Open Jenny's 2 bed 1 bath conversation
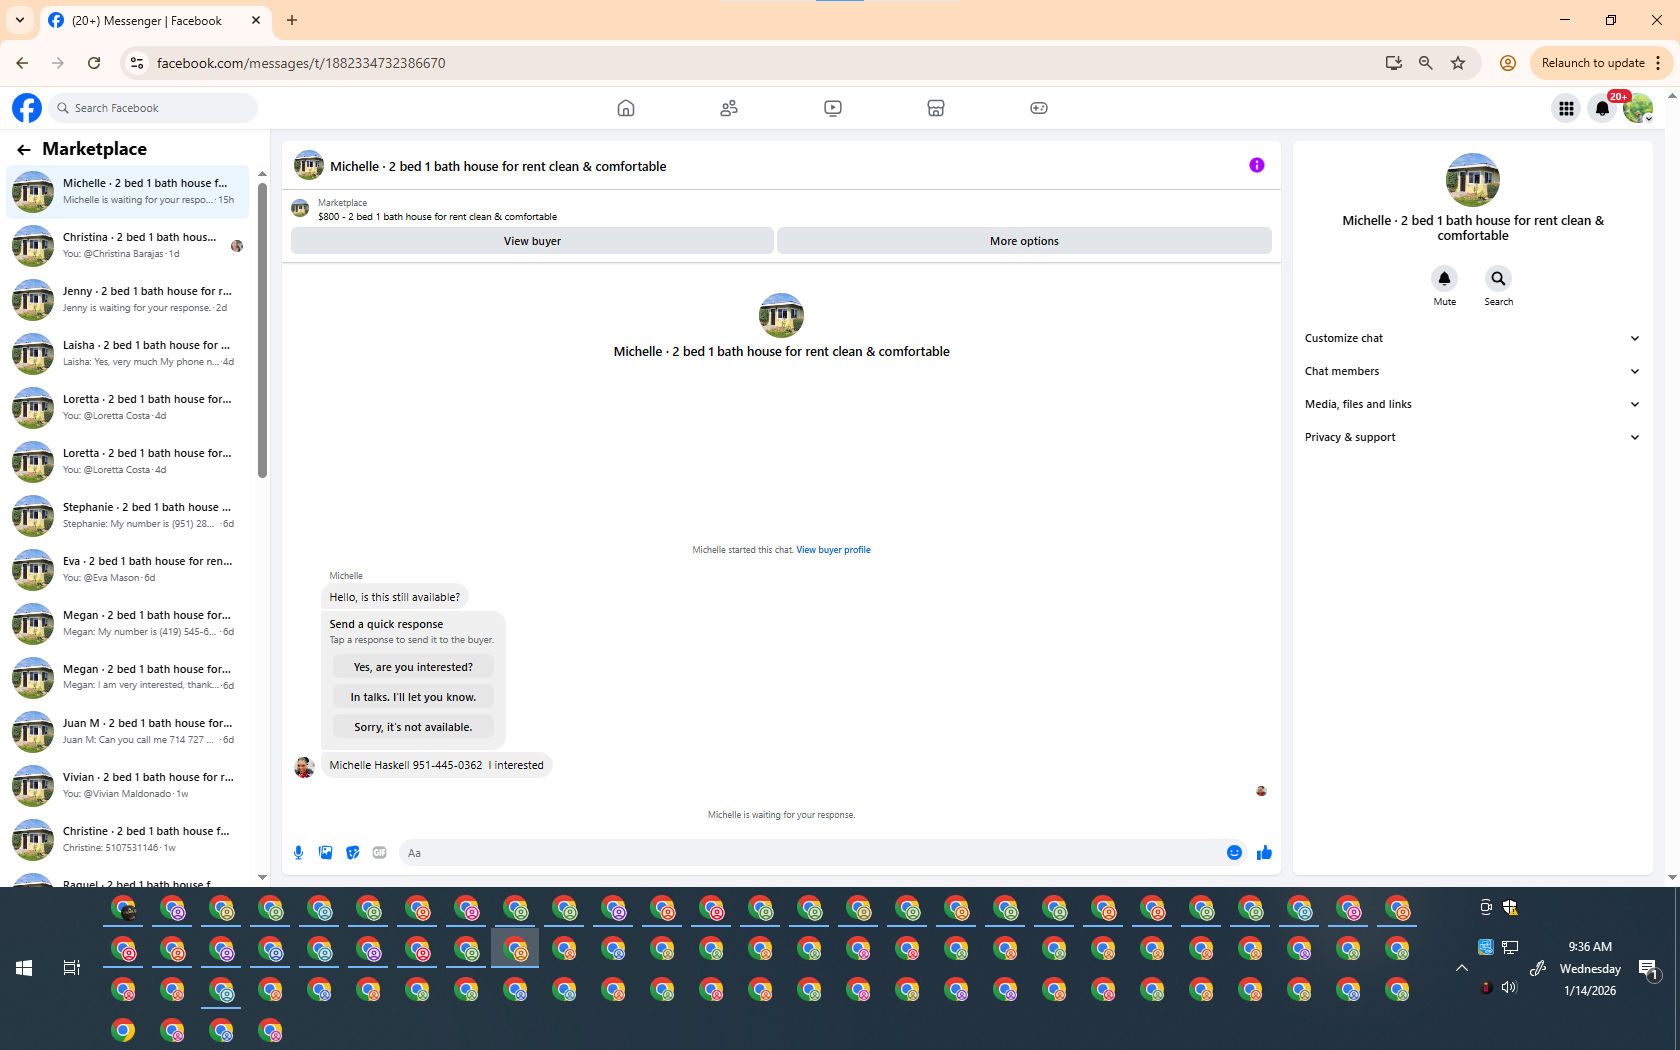Image resolution: width=1680 pixels, height=1050 pixels. click(x=128, y=299)
